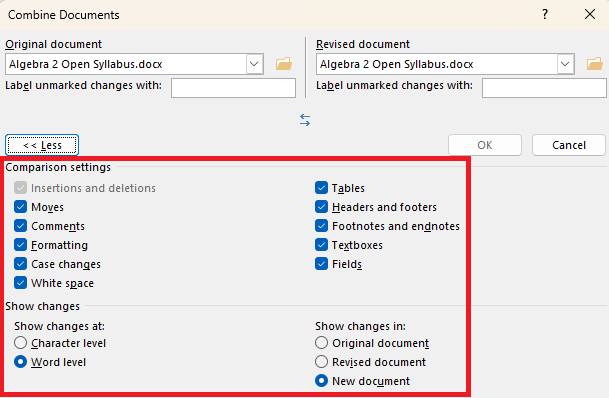Select Revised document radio button
The height and width of the screenshot is (398, 609).
pyautogui.click(x=321, y=362)
